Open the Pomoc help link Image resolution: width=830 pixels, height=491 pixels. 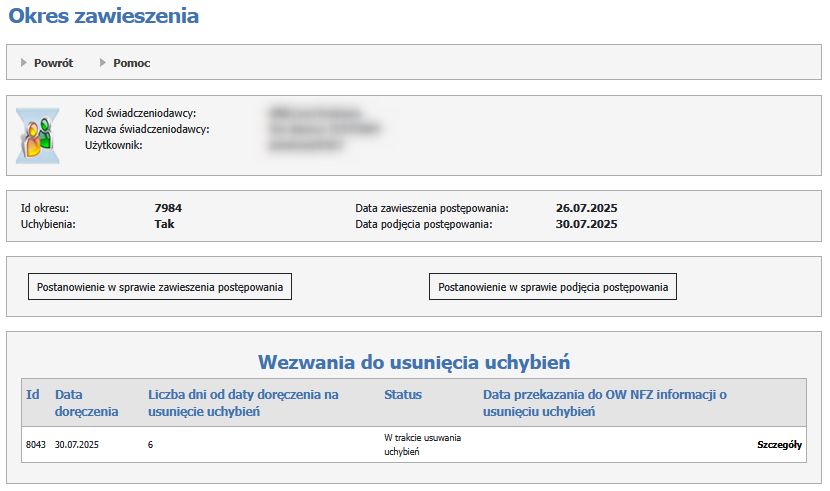tap(131, 63)
